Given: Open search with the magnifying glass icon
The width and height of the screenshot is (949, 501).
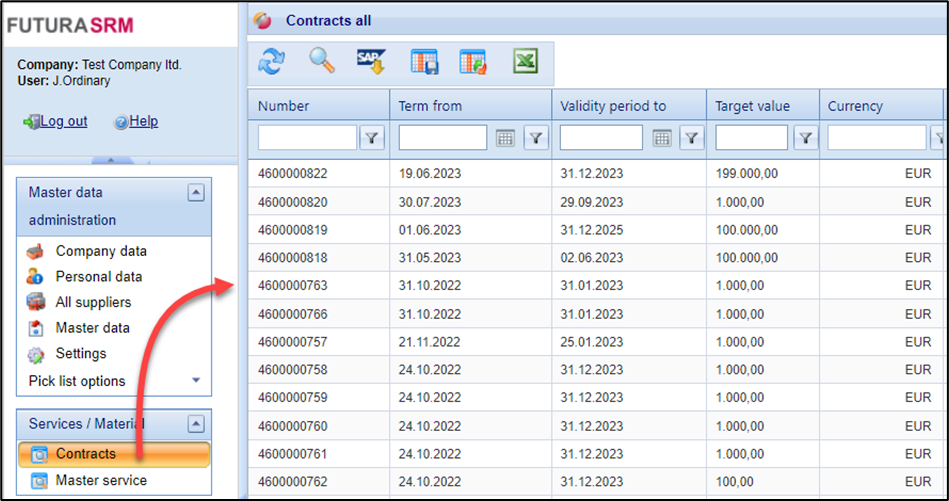Looking at the screenshot, I should click(321, 61).
